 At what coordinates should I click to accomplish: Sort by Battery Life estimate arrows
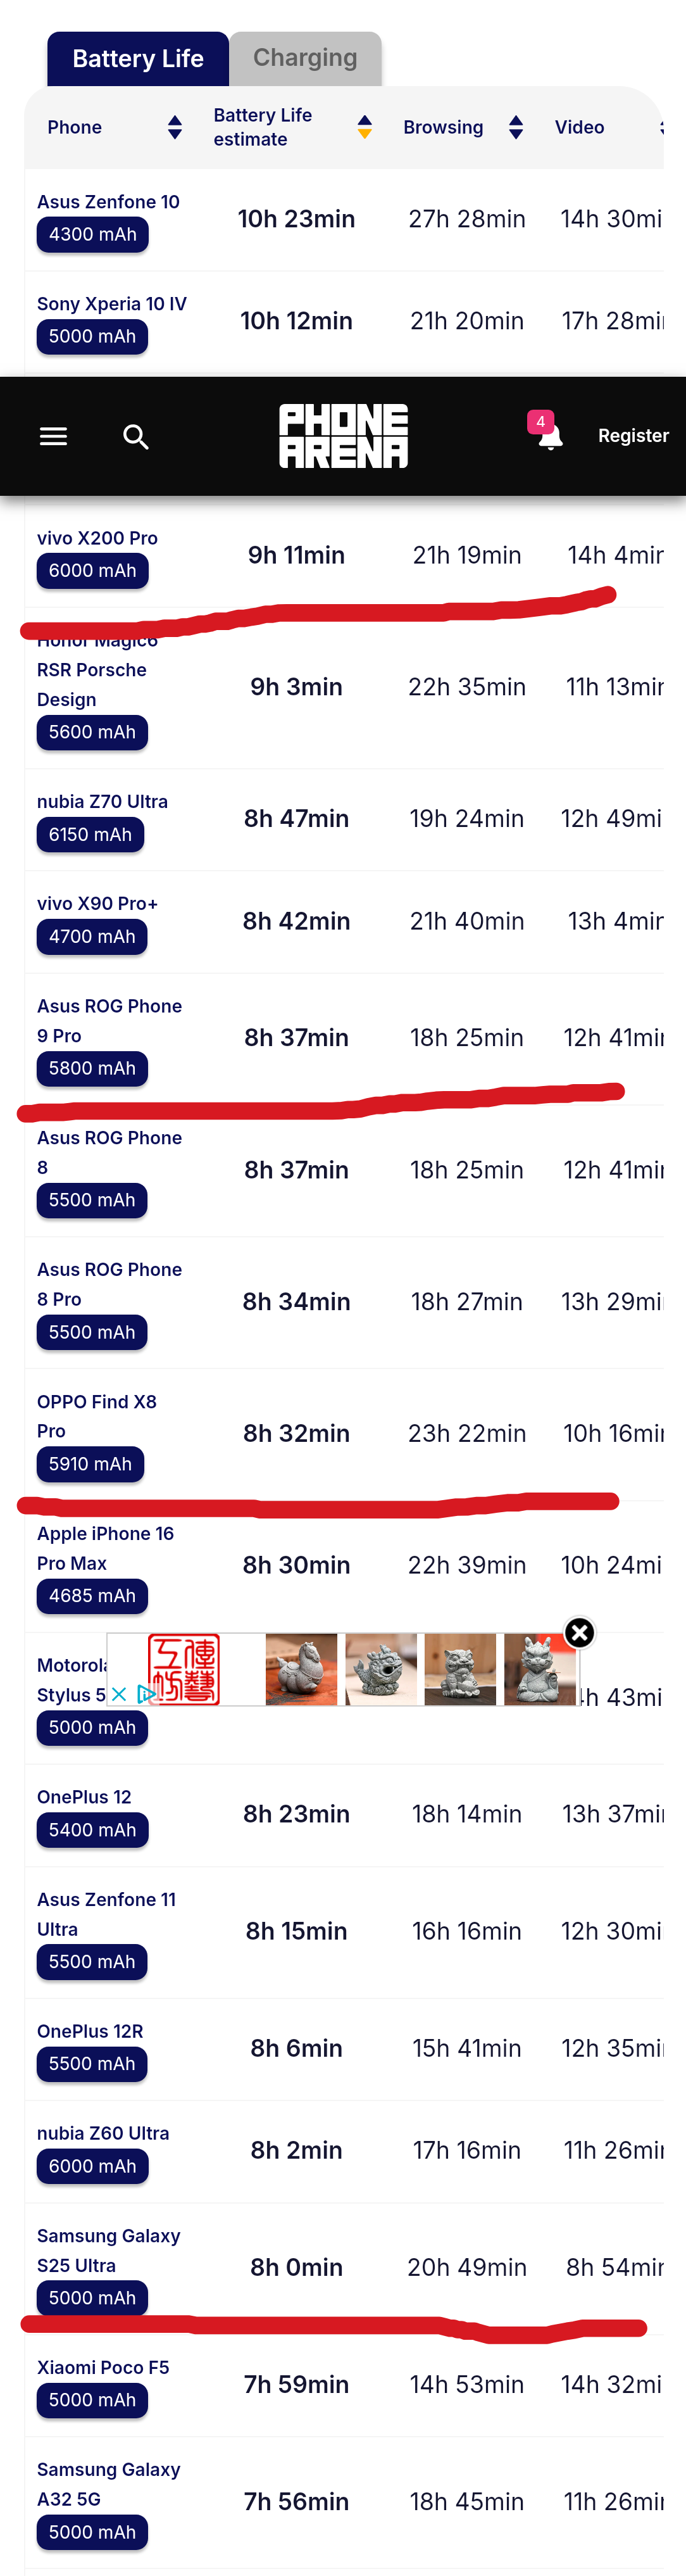365,127
